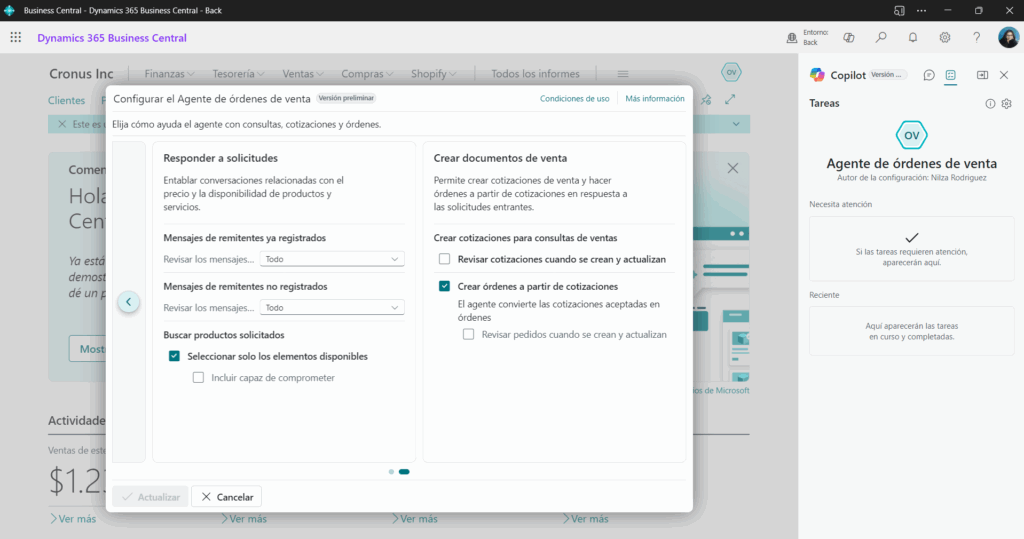Expand the Shopify menu
The image size is (1024, 539).
433,74
